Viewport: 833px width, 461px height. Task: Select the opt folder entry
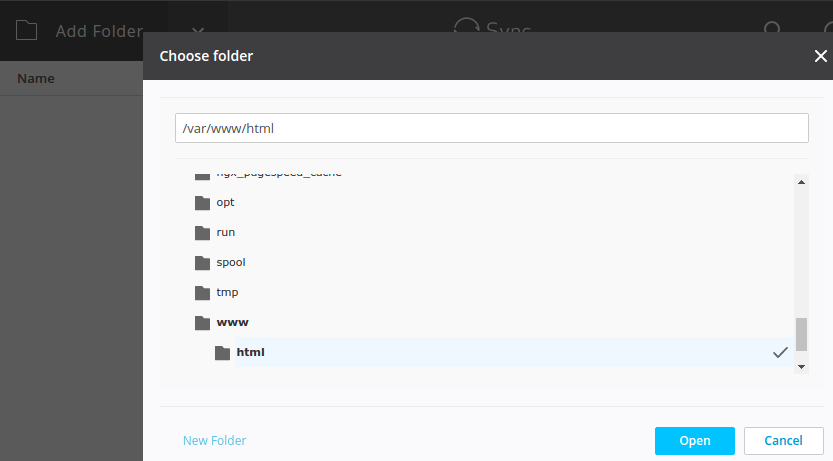[226, 202]
